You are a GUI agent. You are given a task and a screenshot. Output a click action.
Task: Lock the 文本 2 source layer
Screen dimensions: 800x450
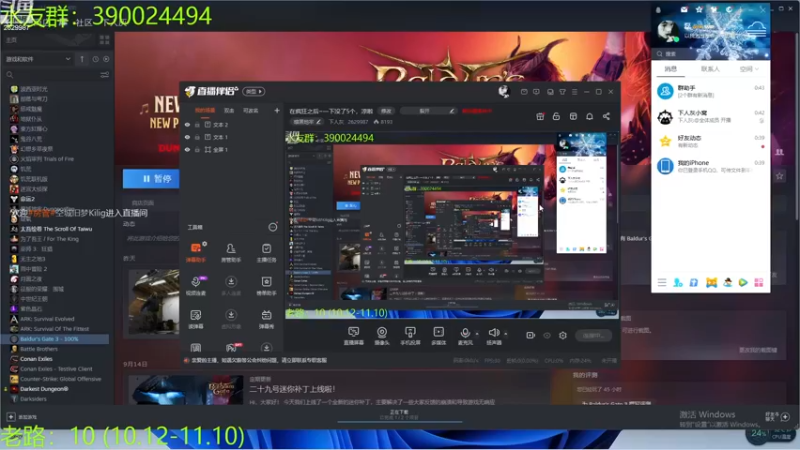197,125
